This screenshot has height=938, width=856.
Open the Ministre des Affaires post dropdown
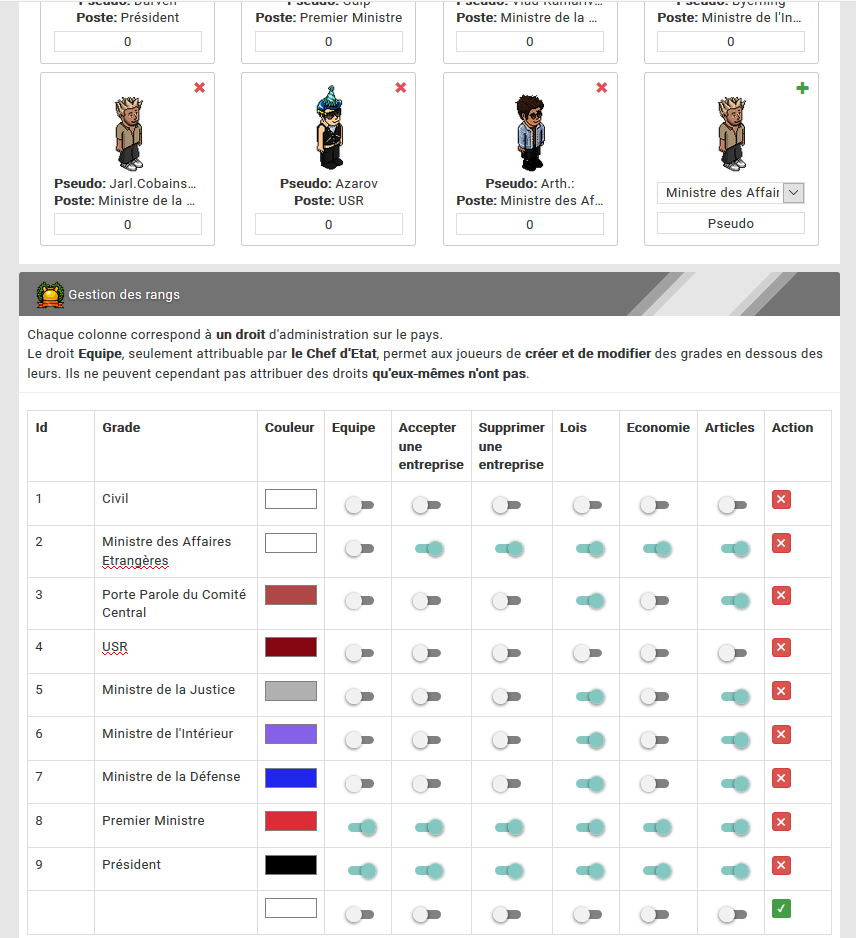click(730, 193)
